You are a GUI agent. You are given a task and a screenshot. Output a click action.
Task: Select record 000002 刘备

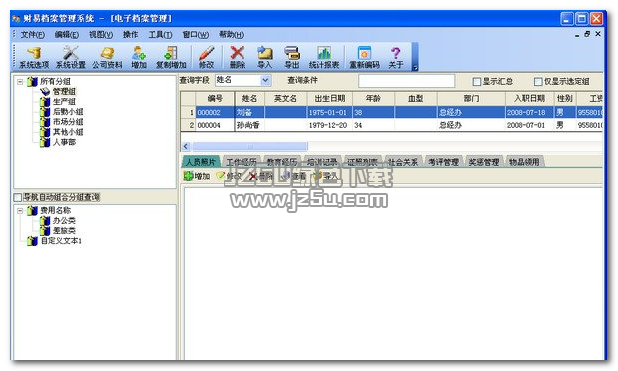tap(392, 112)
